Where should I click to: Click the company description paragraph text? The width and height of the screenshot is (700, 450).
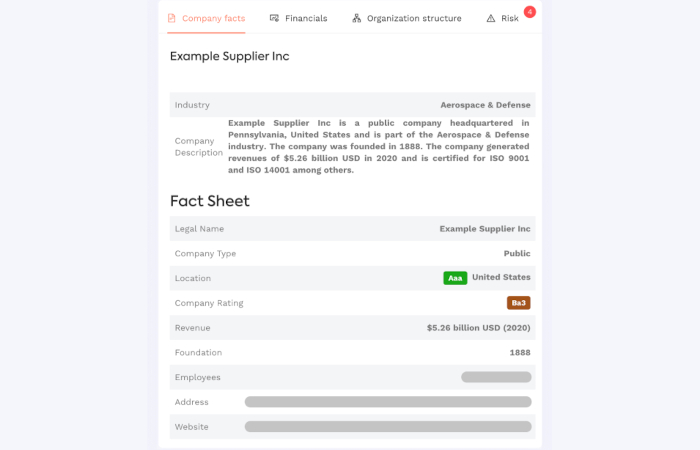pyautogui.click(x=379, y=146)
